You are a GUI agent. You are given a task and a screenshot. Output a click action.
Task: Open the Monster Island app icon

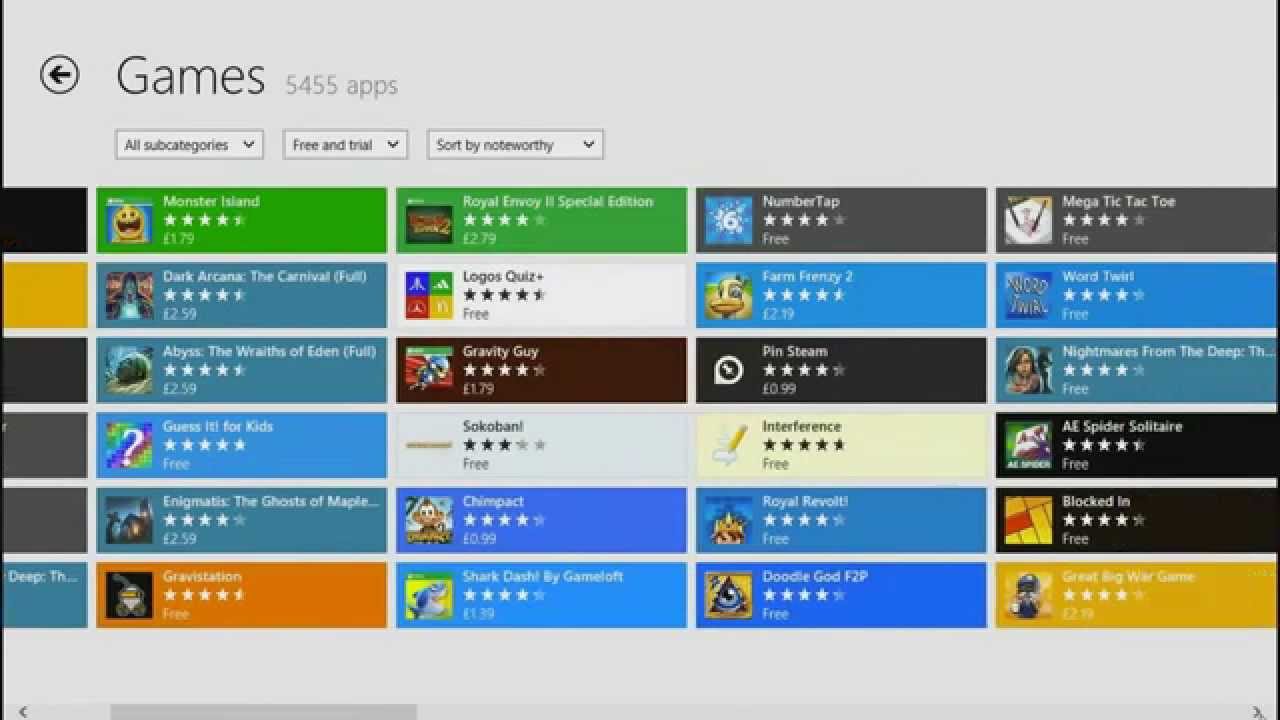(x=130, y=220)
